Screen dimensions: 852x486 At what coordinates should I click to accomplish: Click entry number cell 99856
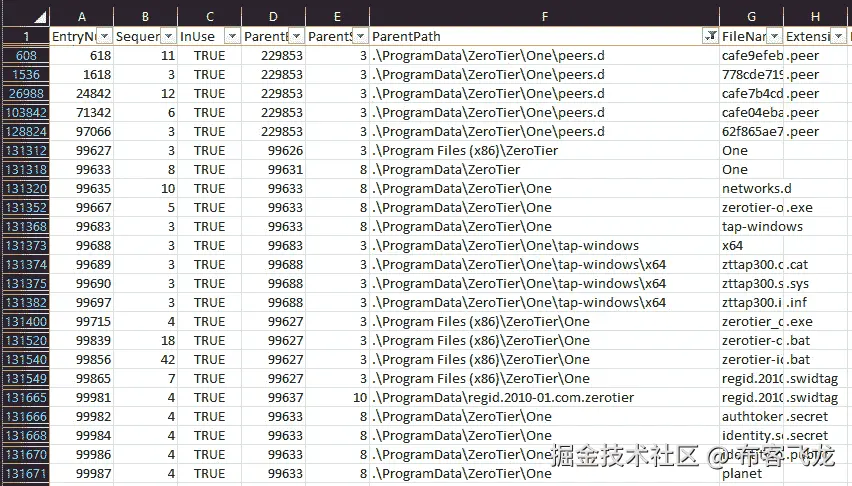[82, 359]
